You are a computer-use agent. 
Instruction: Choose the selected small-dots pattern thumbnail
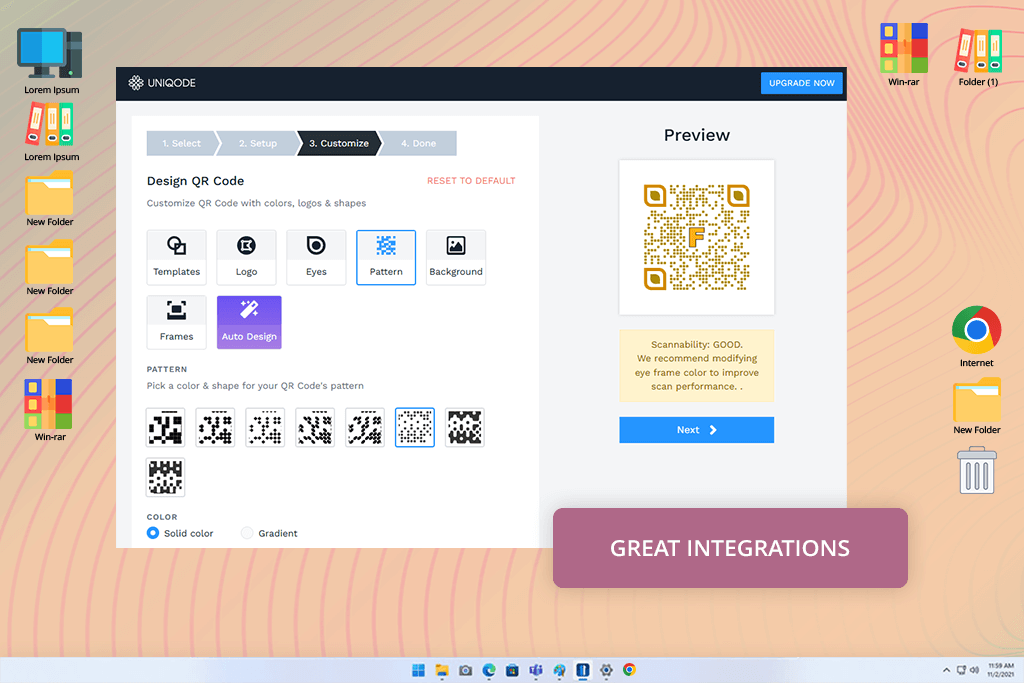[x=415, y=427]
